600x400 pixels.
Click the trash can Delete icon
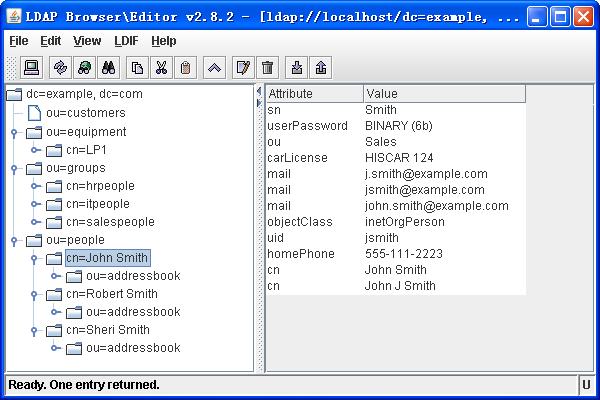point(267,68)
